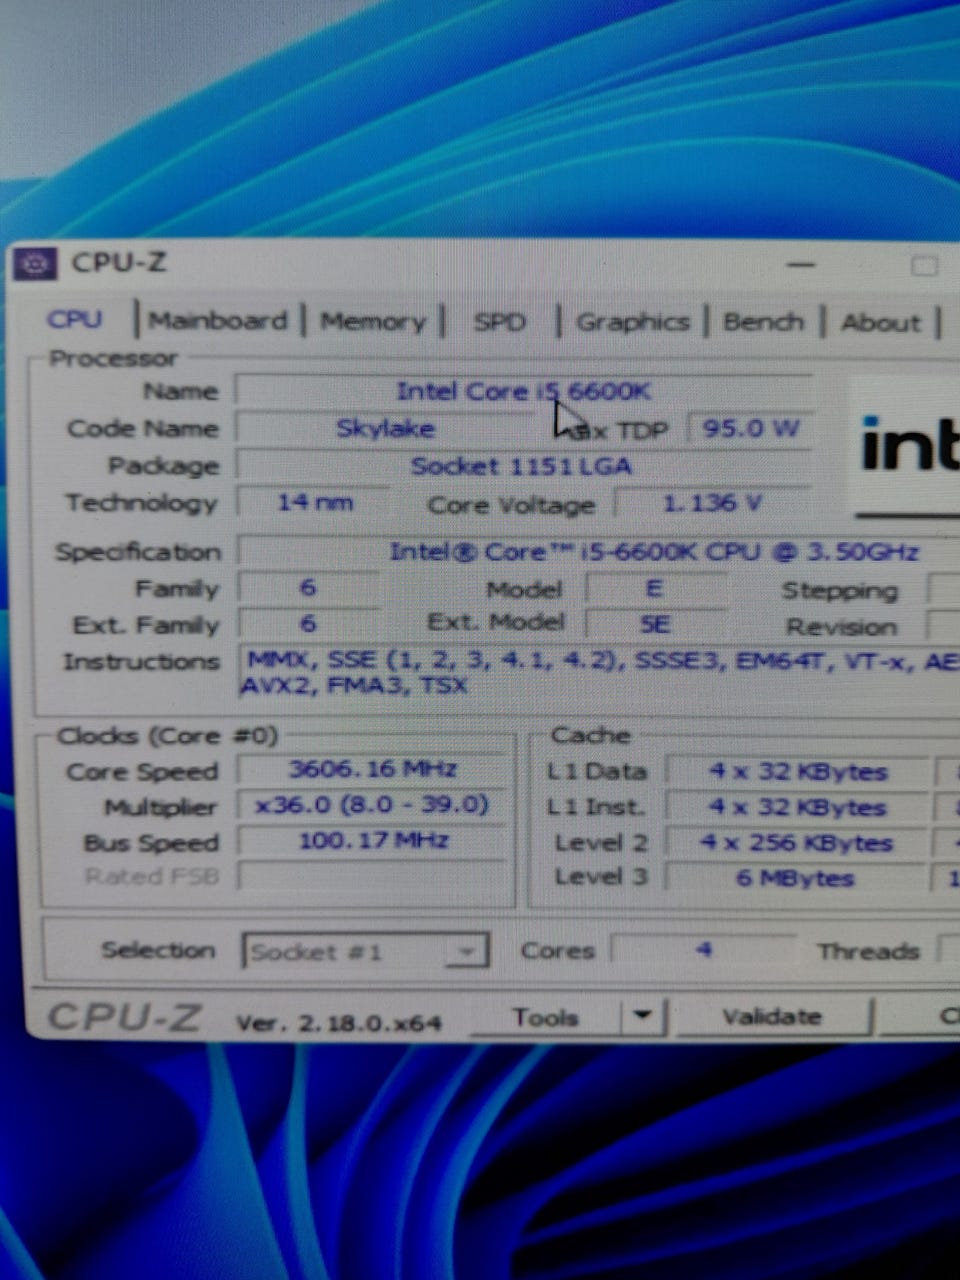Click the Model value E
Screen dimensions: 960x1280
tap(655, 589)
